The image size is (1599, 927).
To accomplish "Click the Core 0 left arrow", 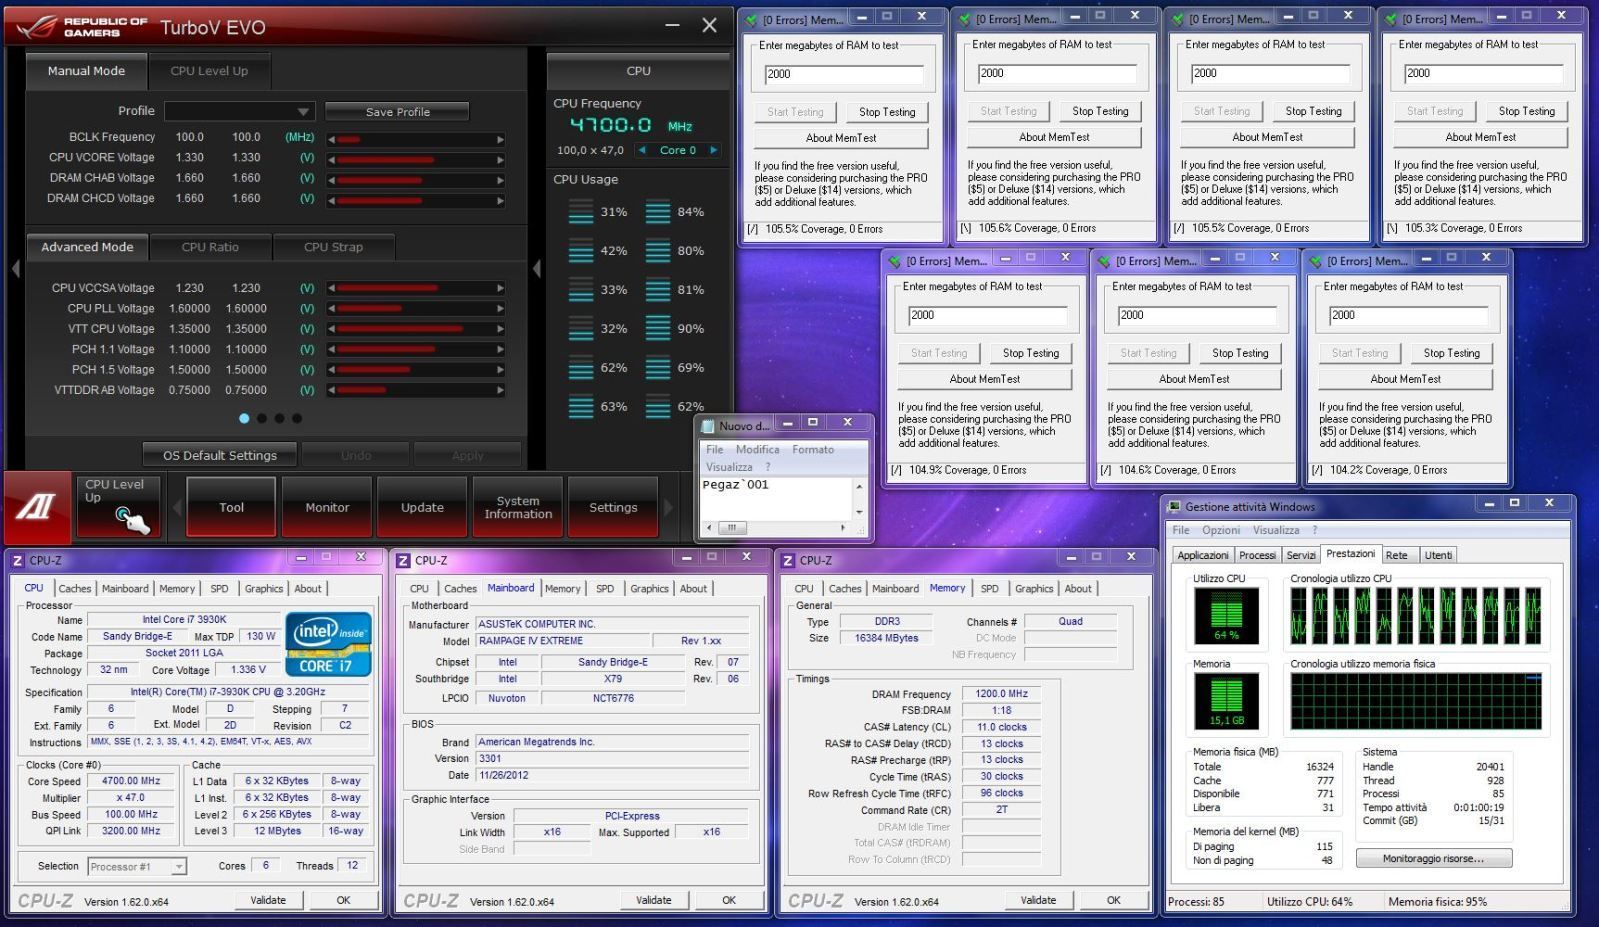I will point(642,150).
